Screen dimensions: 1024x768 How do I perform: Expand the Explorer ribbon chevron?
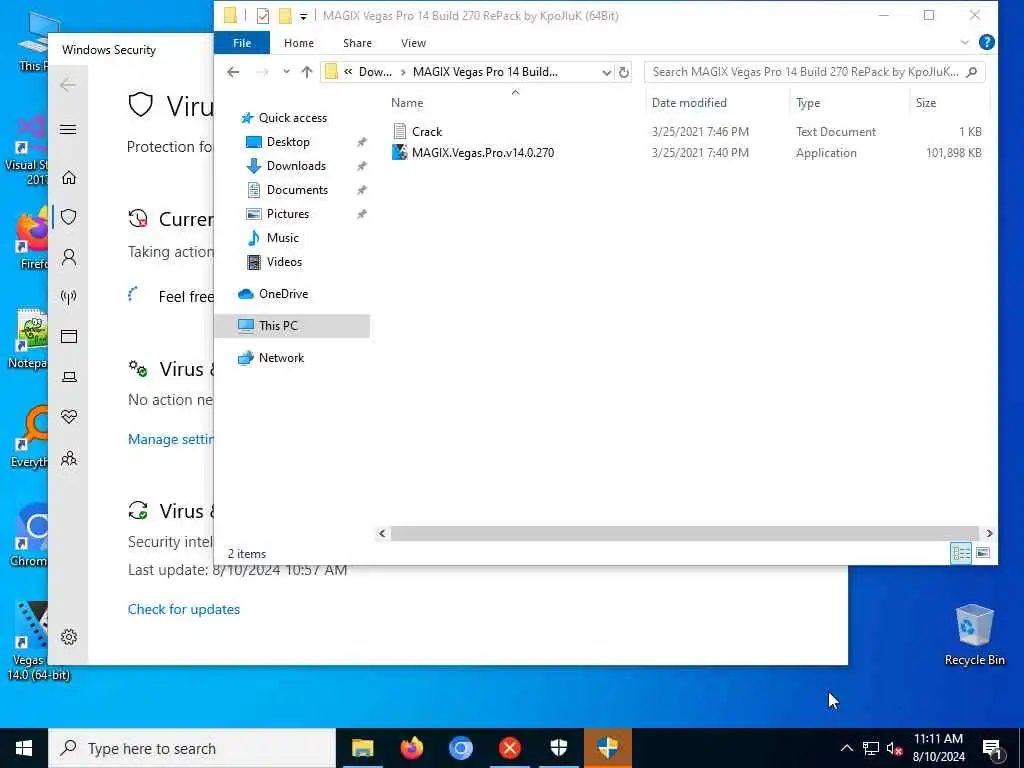click(965, 42)
